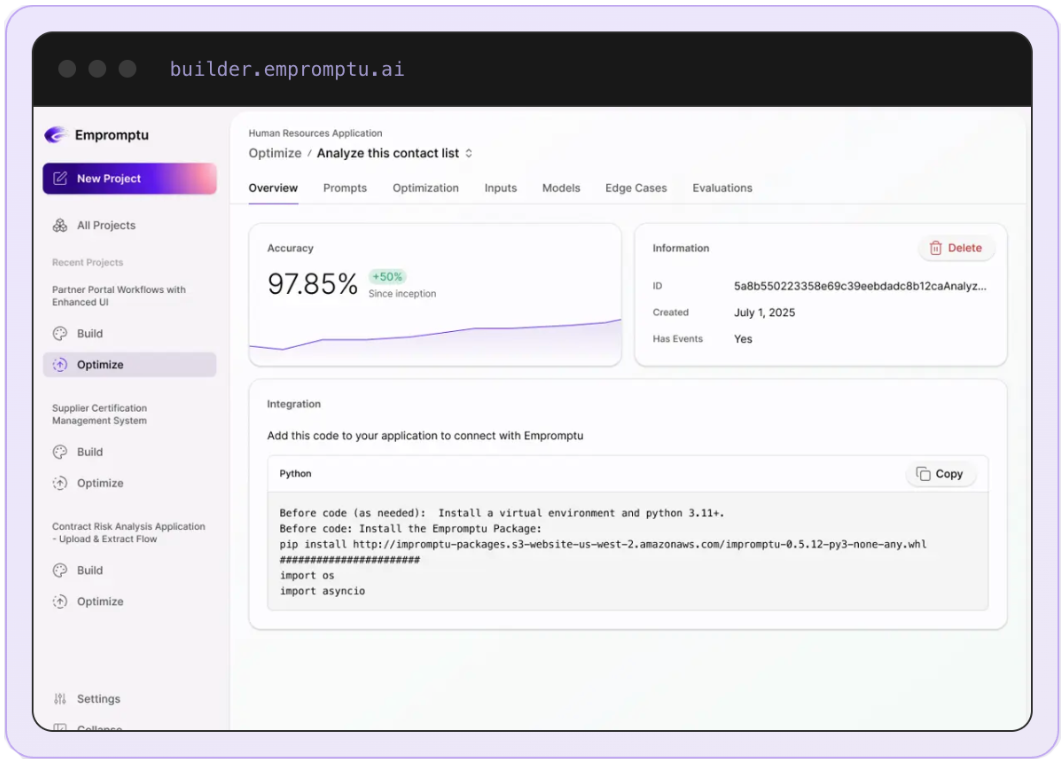
Task: Click Optimize icon under Supplier Certification
Action: 60,483
